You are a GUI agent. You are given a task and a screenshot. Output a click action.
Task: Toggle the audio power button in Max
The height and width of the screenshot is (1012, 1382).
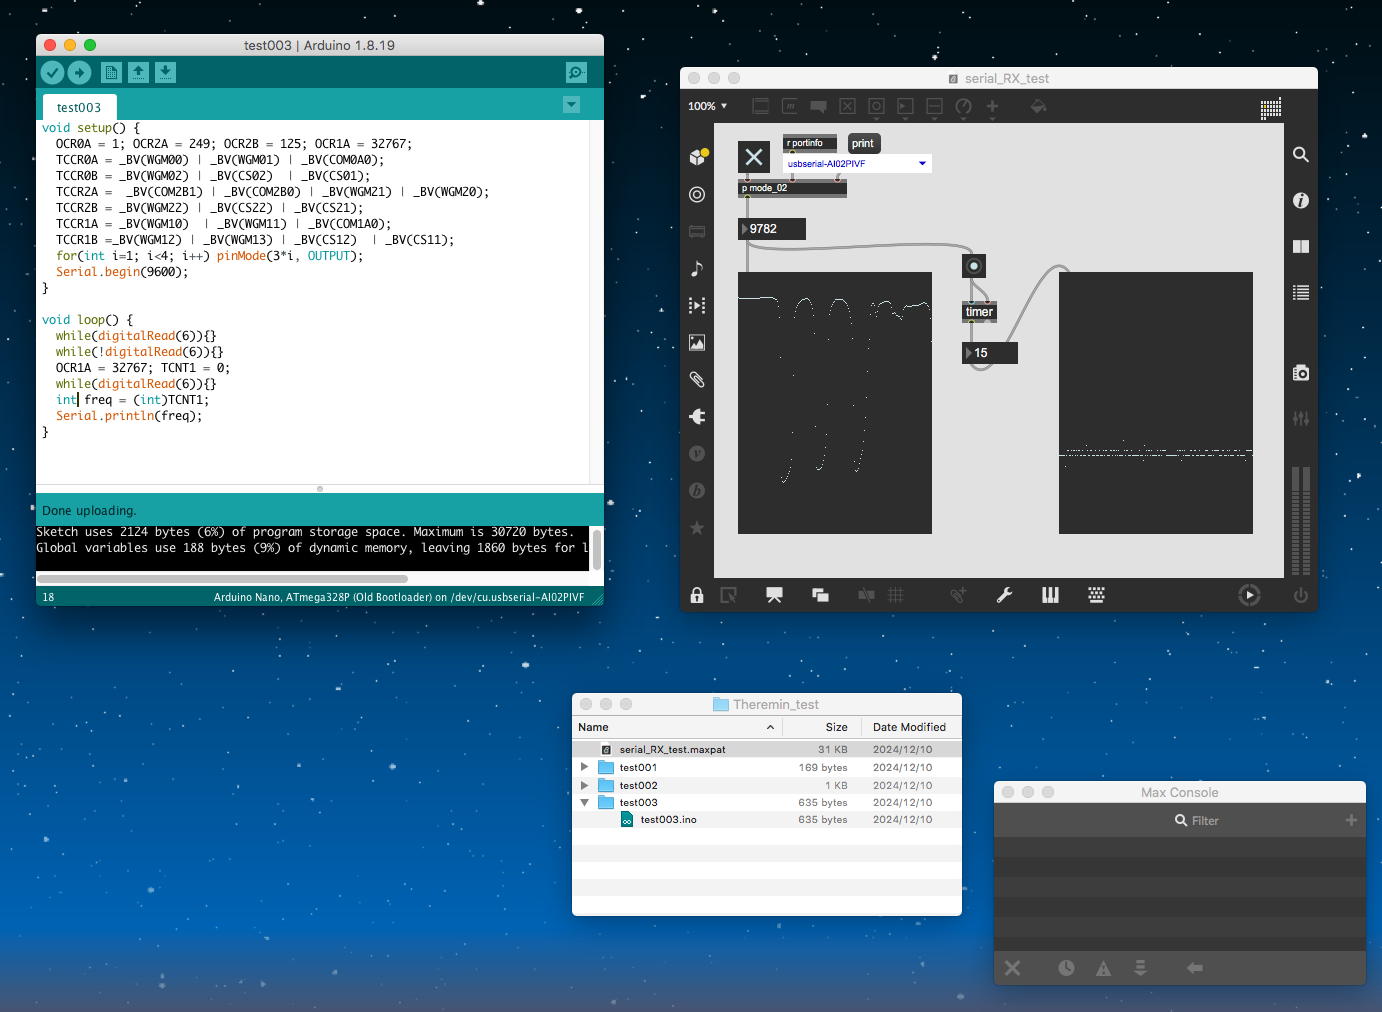[1300, 595]
